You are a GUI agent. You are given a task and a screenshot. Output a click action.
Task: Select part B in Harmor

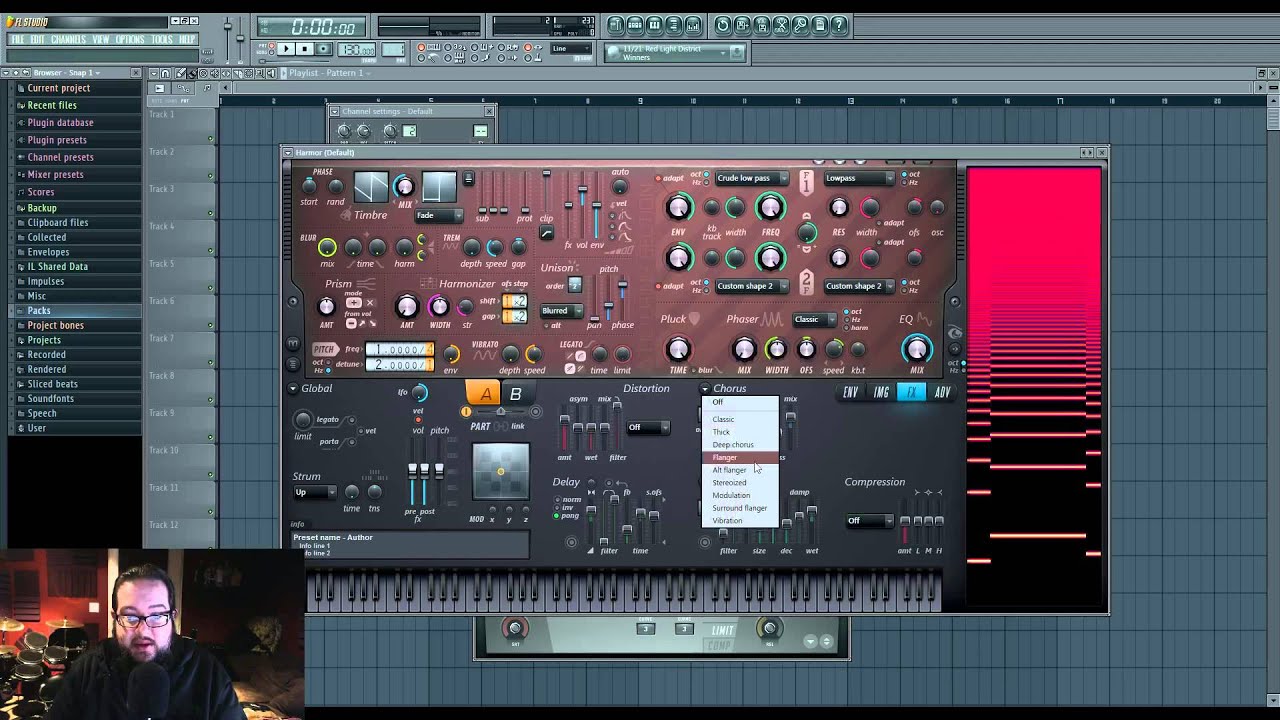click(515, 394)
